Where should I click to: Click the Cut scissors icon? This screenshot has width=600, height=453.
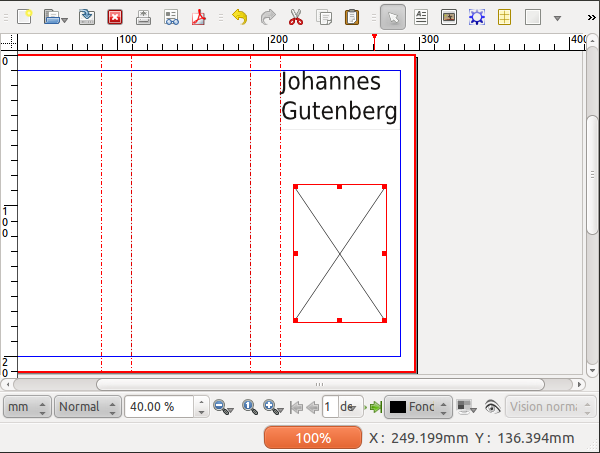(x=296, y=17)
